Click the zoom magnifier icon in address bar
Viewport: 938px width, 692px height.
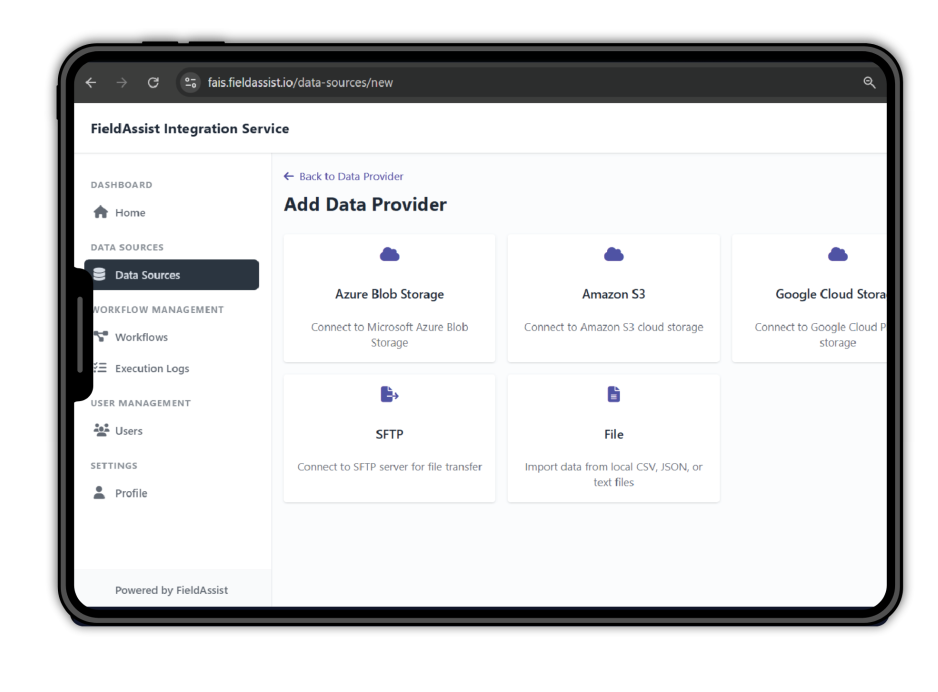[x=869, y=83]
